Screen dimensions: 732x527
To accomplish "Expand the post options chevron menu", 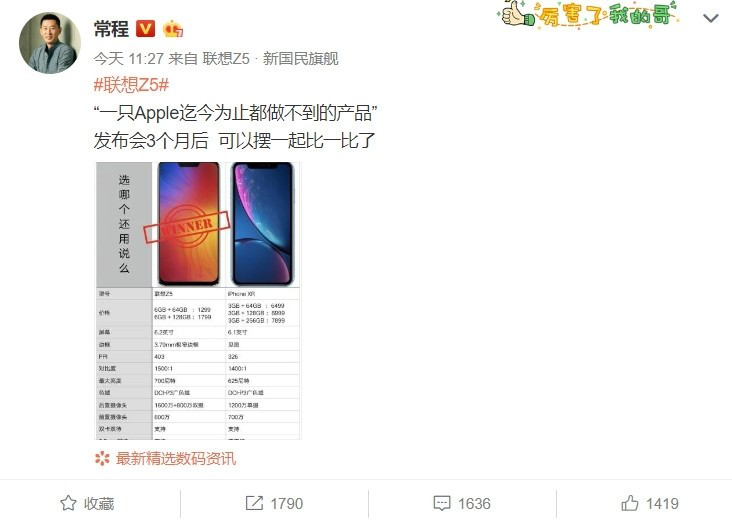I will click(x=711, y=18).
